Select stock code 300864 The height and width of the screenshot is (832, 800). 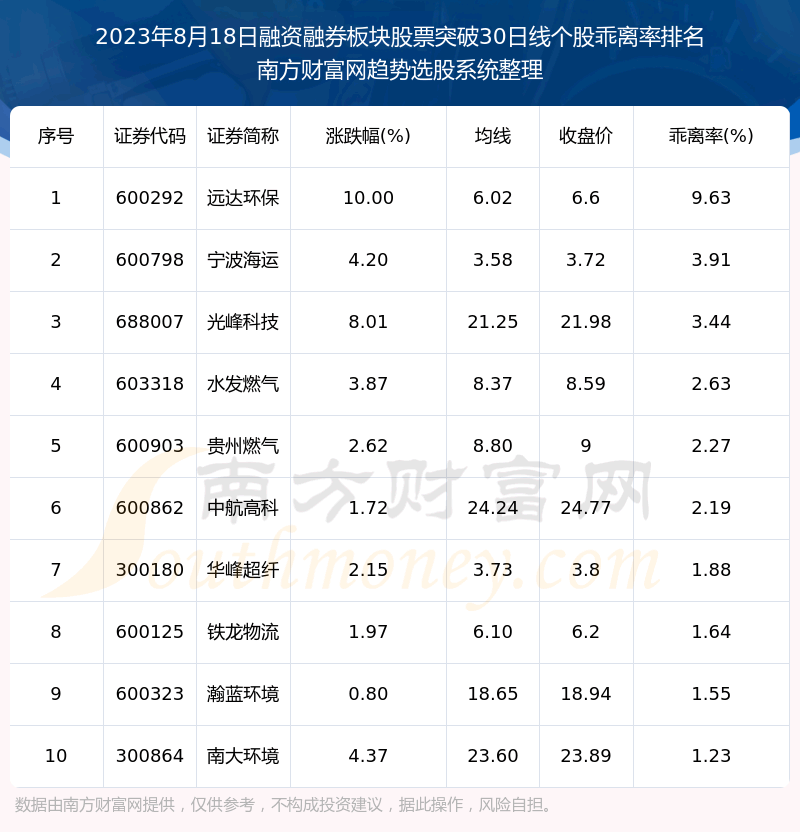150,757
